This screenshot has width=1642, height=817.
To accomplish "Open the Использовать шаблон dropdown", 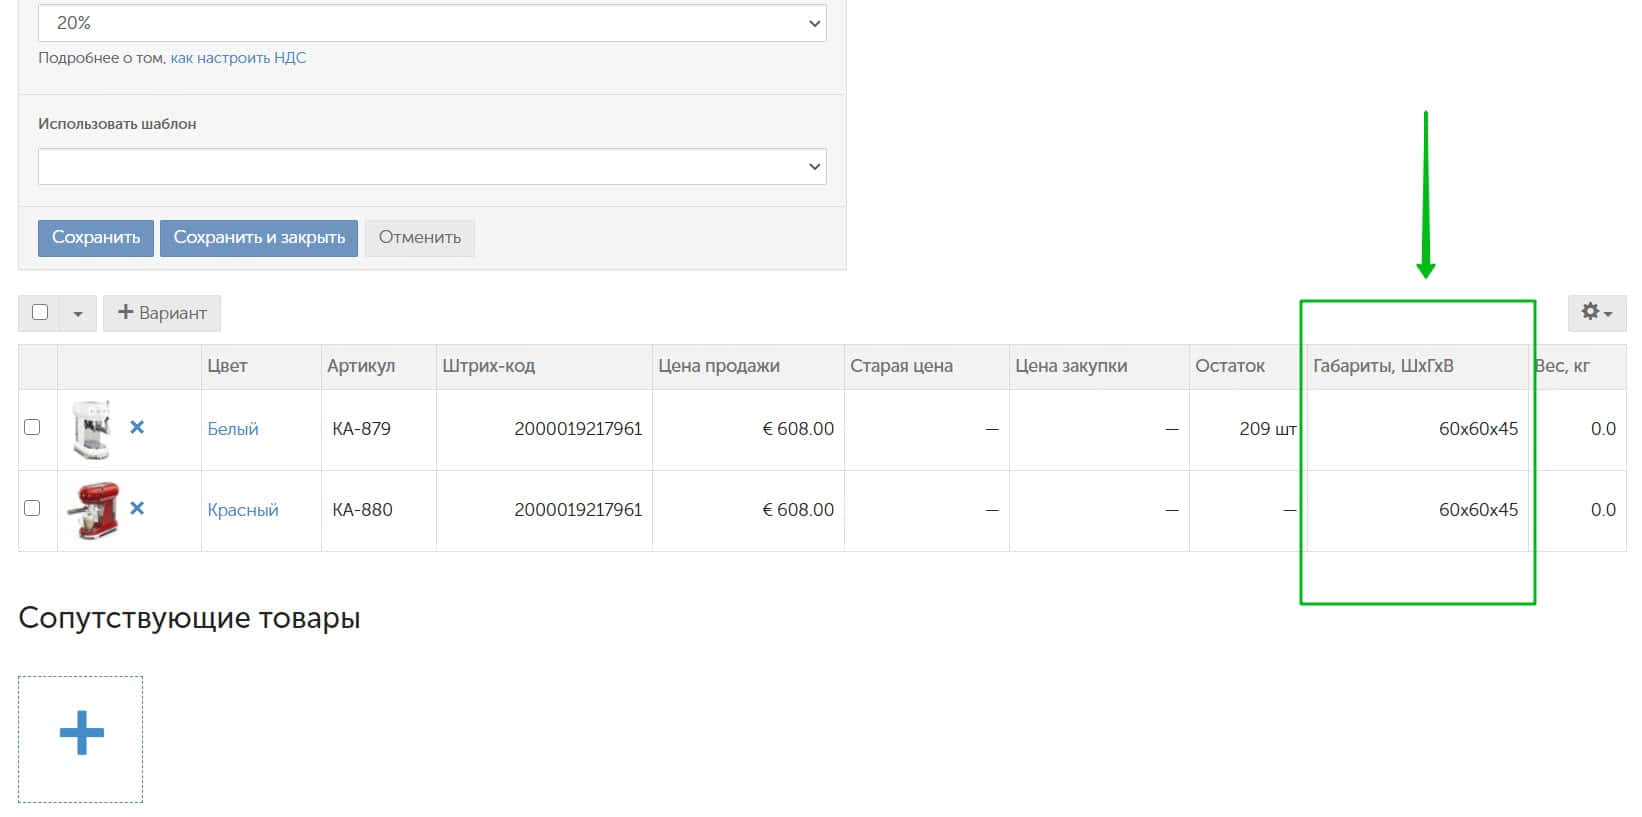I will click(x=432, y=166).
